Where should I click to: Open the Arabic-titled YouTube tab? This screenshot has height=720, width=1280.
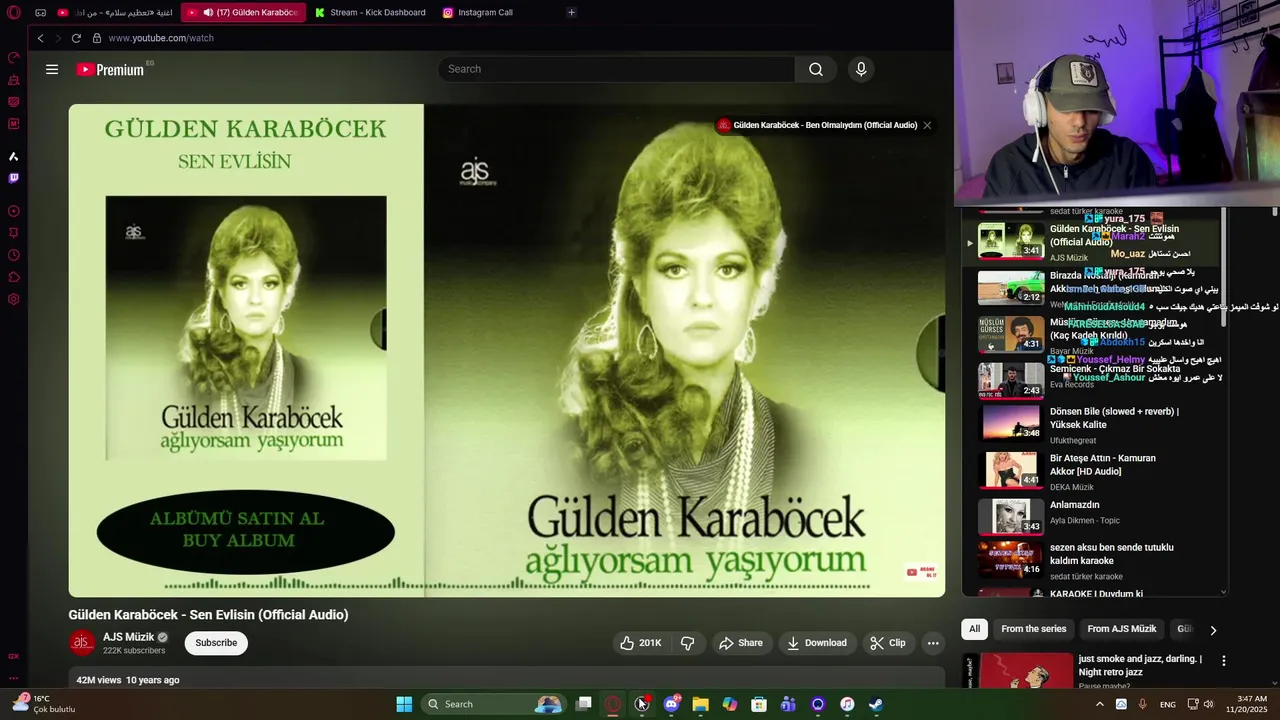pos(115,13)
